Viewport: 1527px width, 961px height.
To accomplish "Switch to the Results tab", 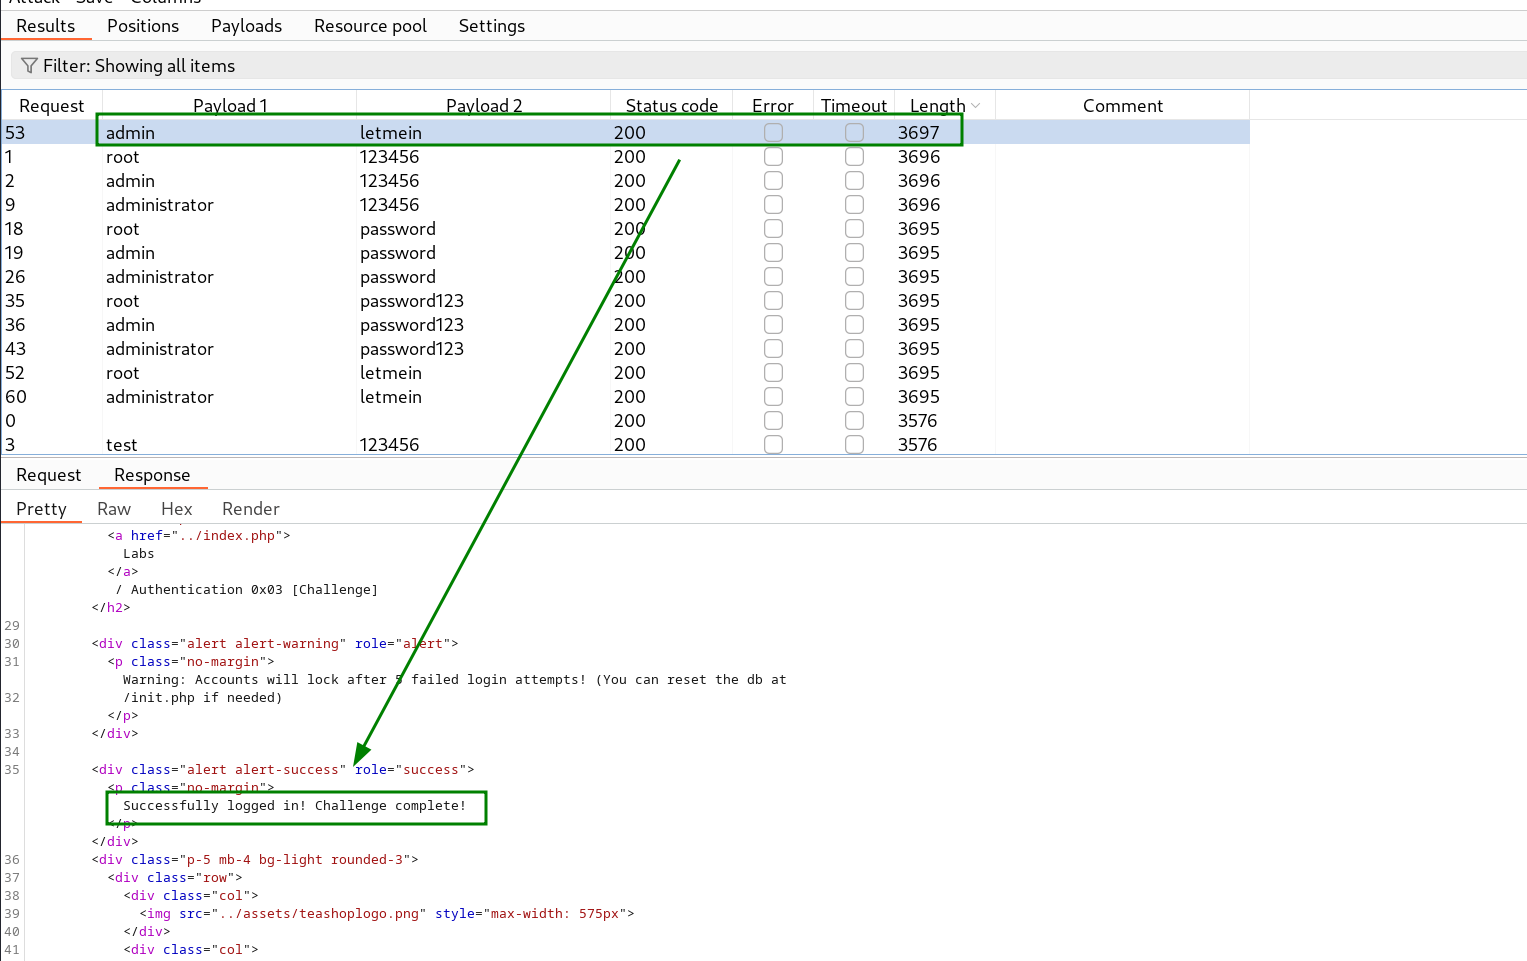I will click(x=46, y=26).
